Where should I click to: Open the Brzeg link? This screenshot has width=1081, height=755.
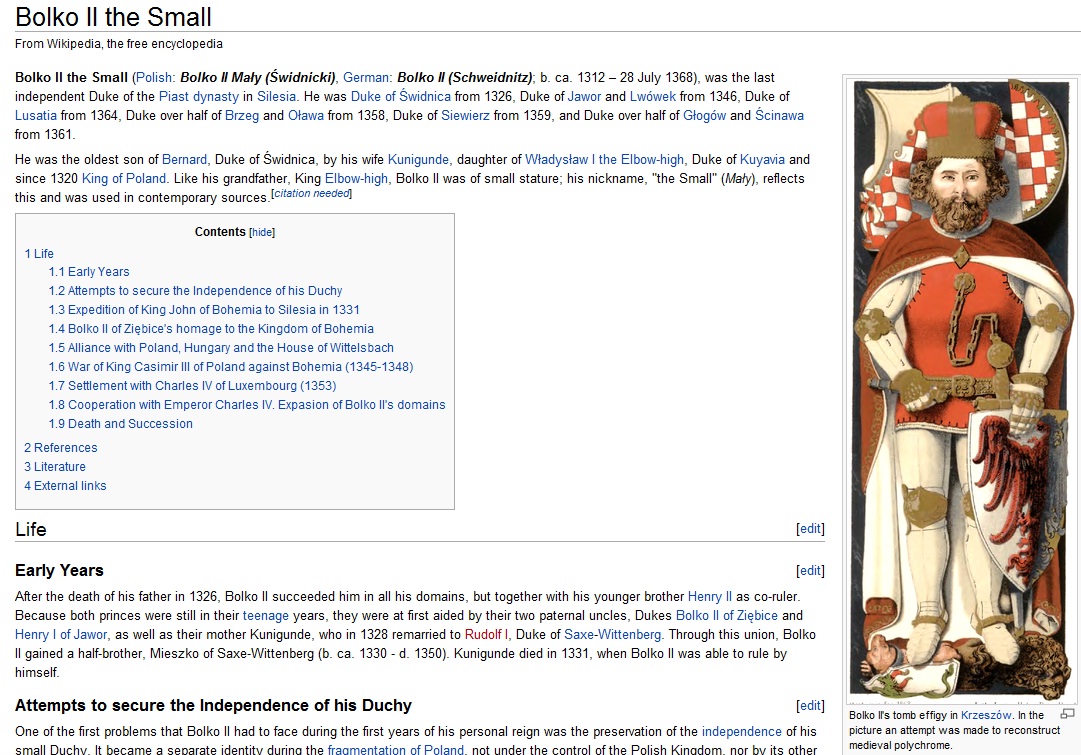(x=242, y=116)
